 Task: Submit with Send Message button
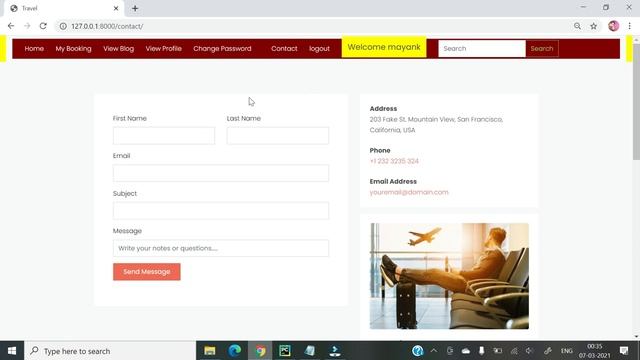(x=147, y=272)
